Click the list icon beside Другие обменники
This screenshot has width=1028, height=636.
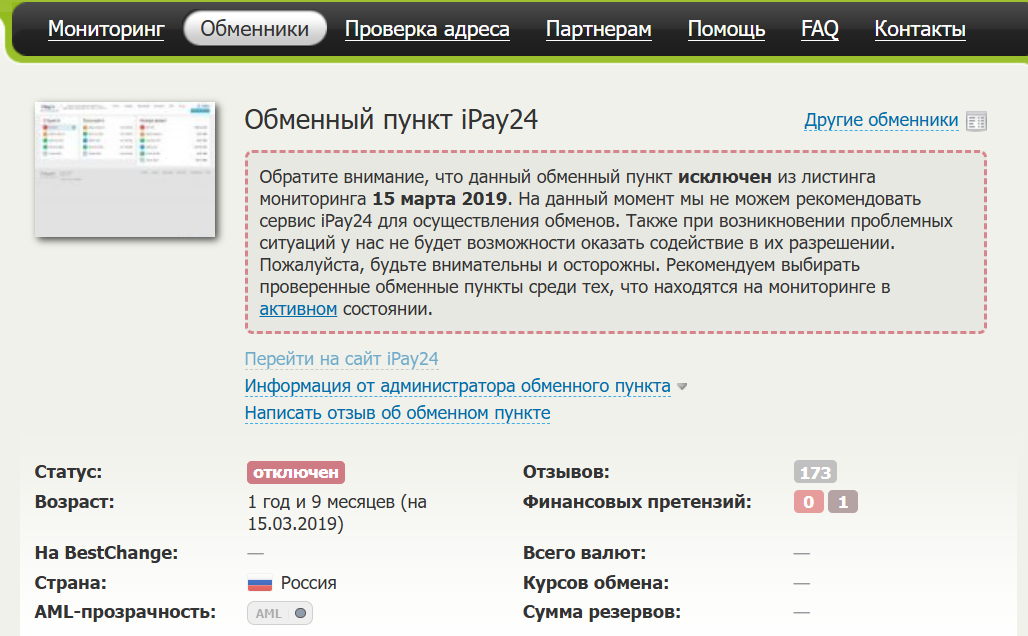(x=976, y=121)
